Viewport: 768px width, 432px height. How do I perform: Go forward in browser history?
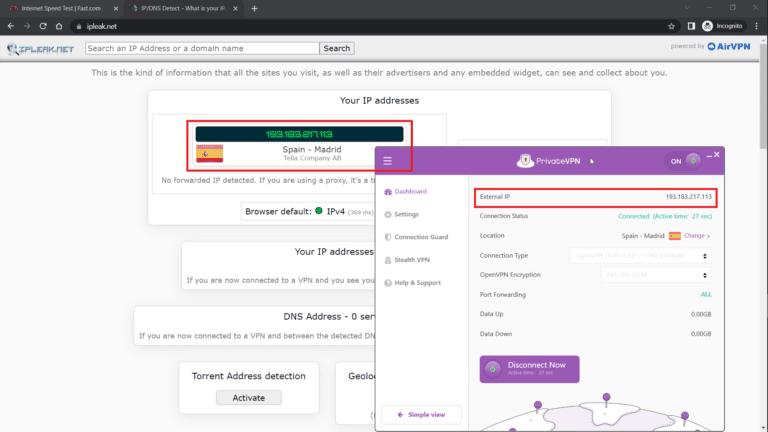27,26
